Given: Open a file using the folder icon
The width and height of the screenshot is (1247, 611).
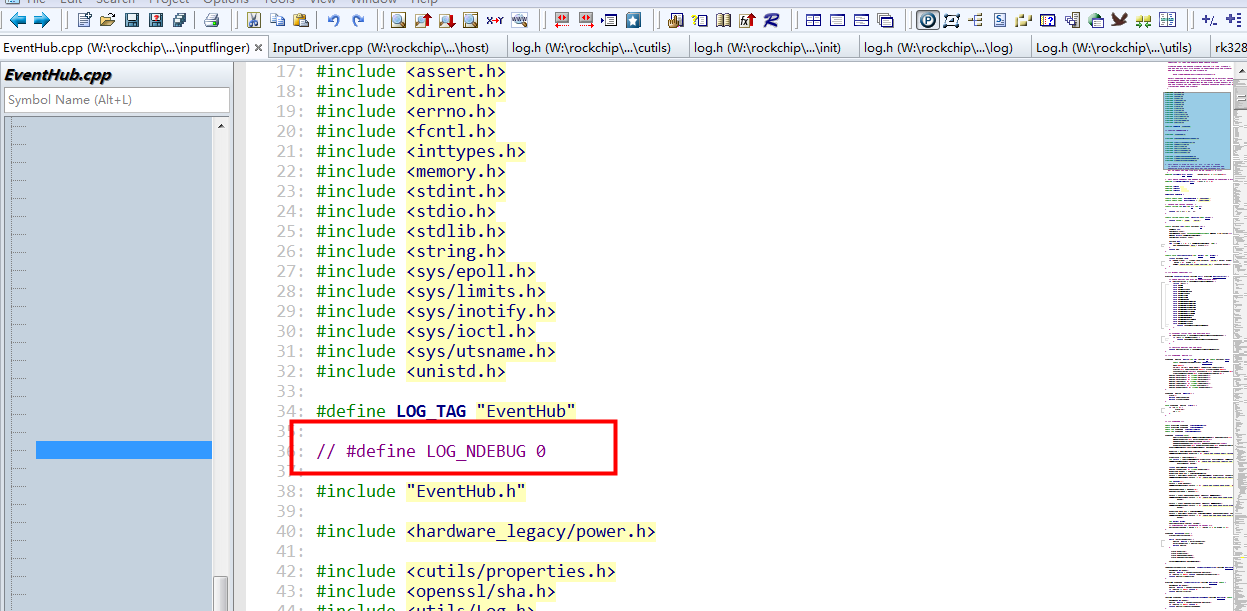Looking at the screenshot, I should click(108, 20).
